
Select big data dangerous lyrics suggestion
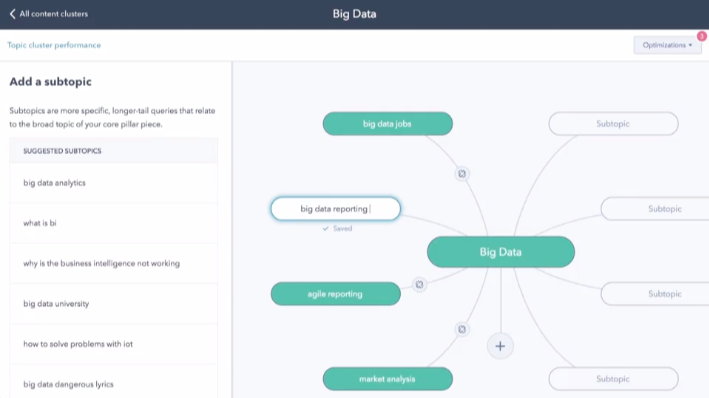113,384
